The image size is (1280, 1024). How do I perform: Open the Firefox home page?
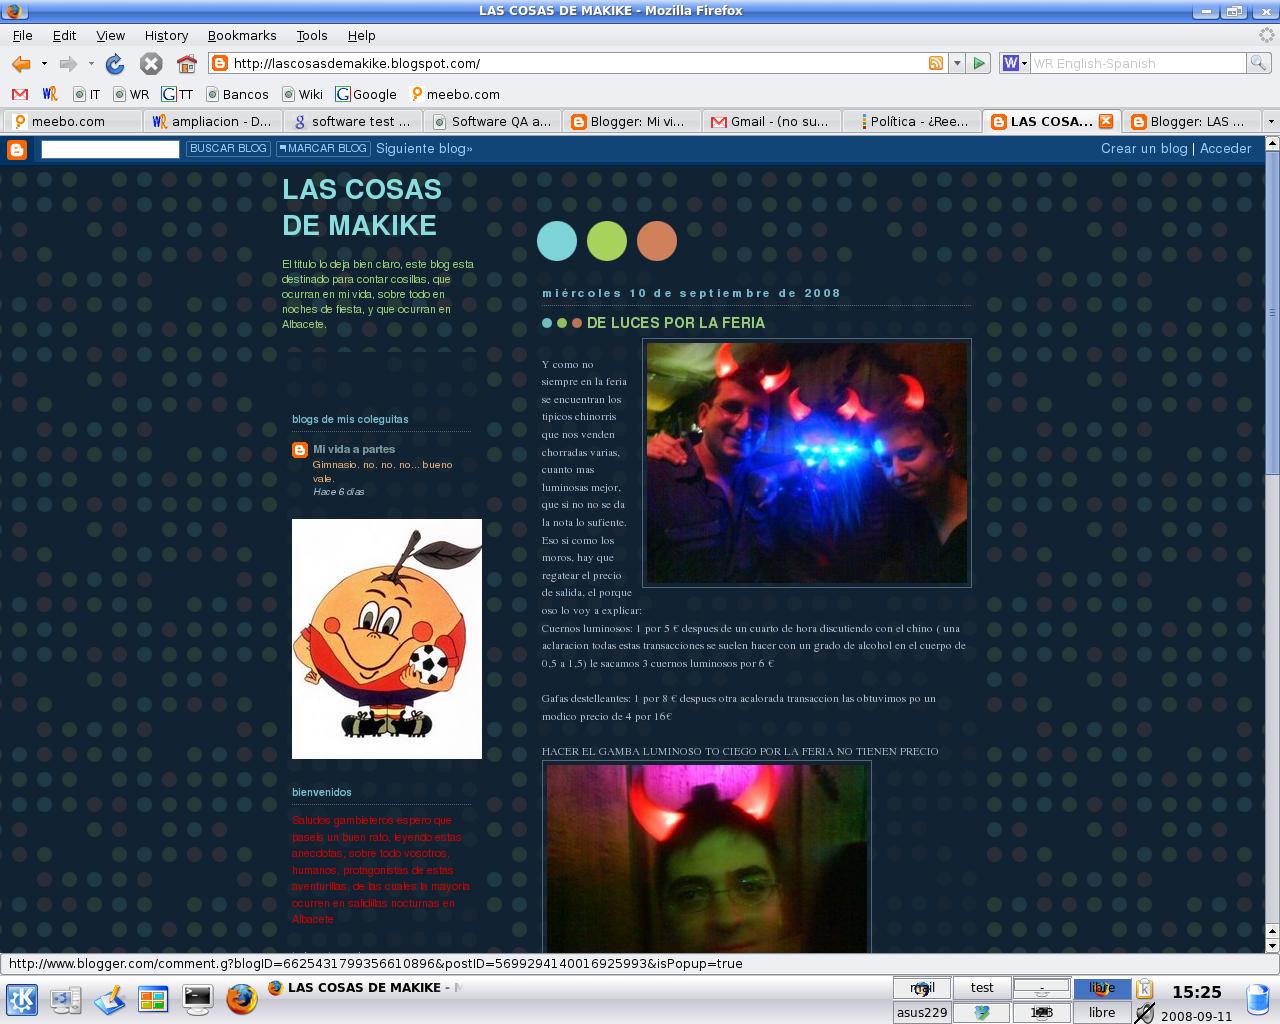click(186, 64)
